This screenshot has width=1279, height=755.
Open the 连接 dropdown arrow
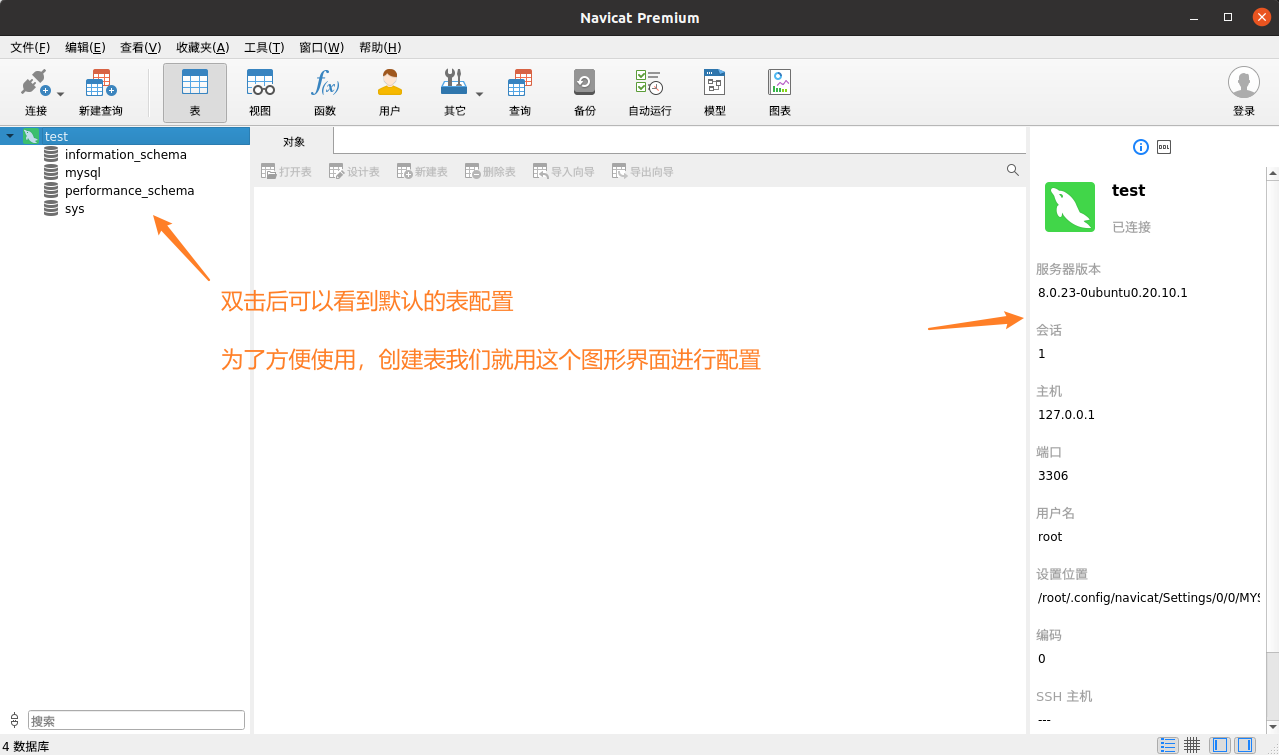pos(61,94)
